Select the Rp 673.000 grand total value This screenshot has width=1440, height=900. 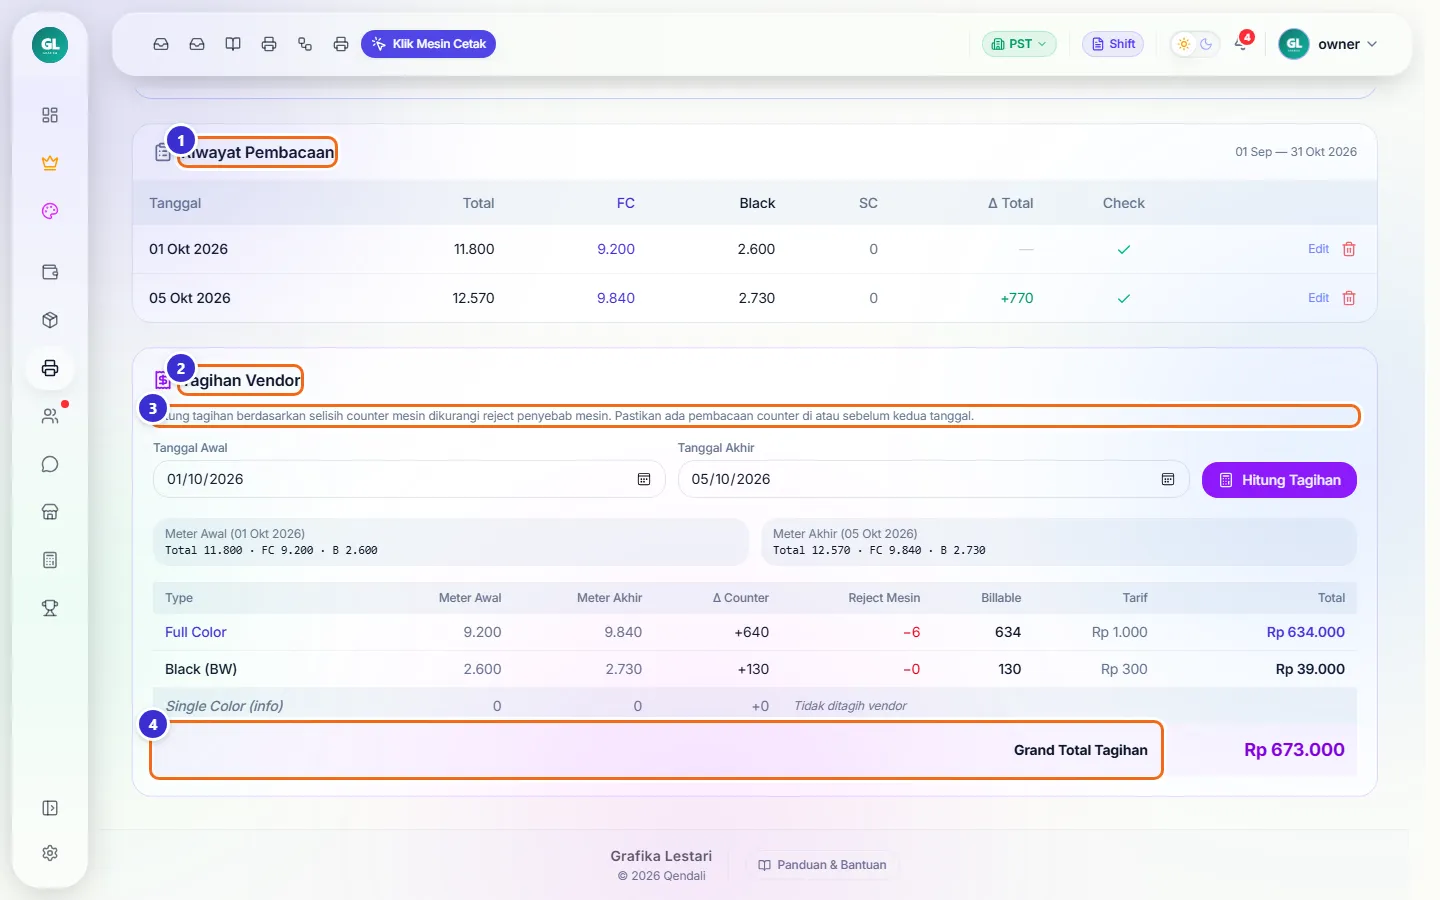pyautogui.click(x=1294, y=750)
